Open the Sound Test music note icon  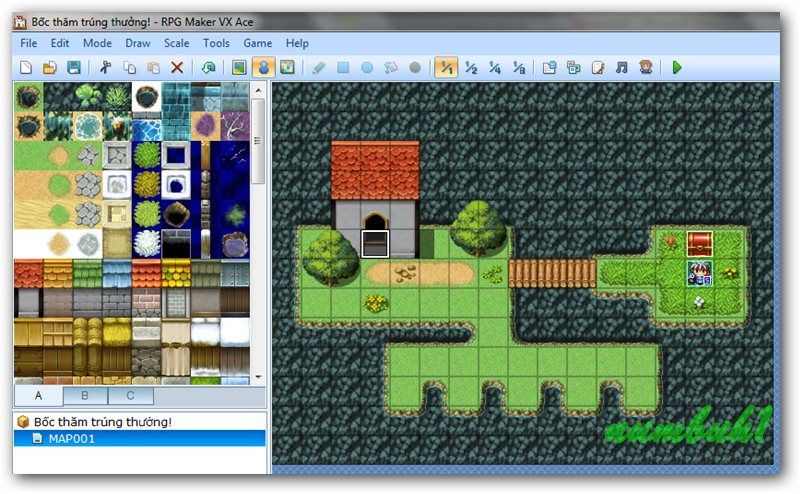coord(621,67)
